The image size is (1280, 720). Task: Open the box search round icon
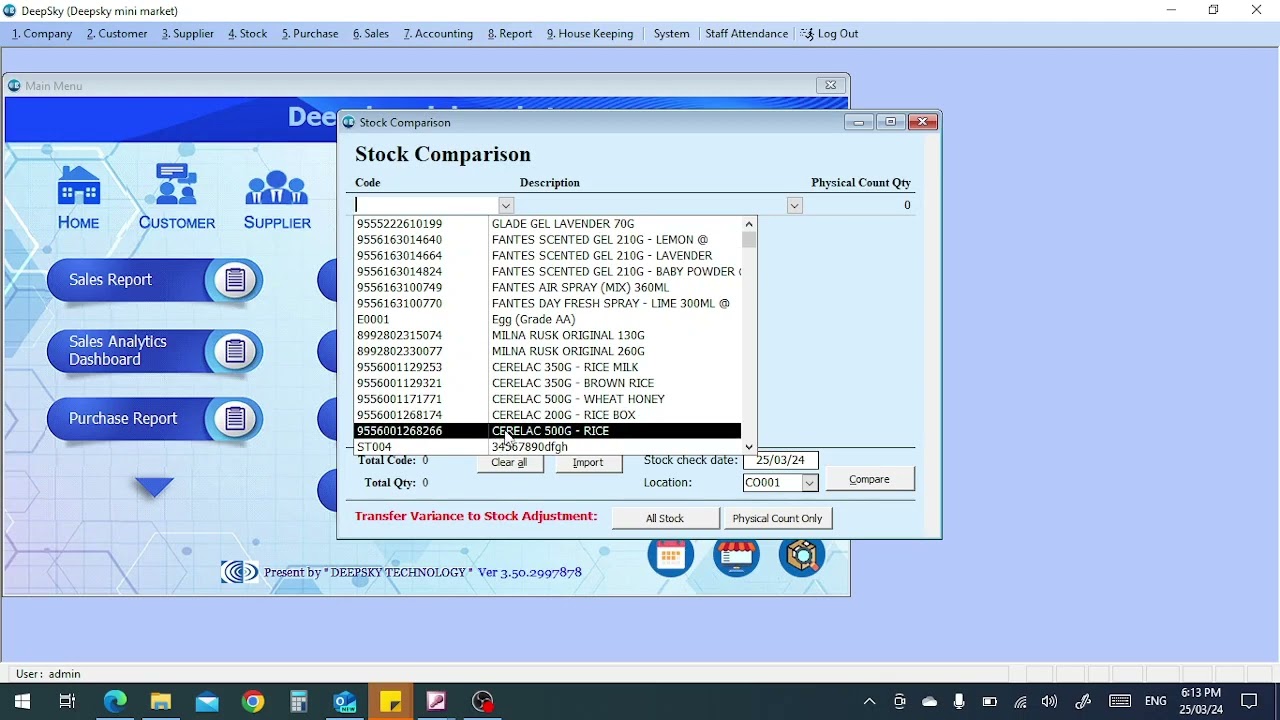click(802, 557)
